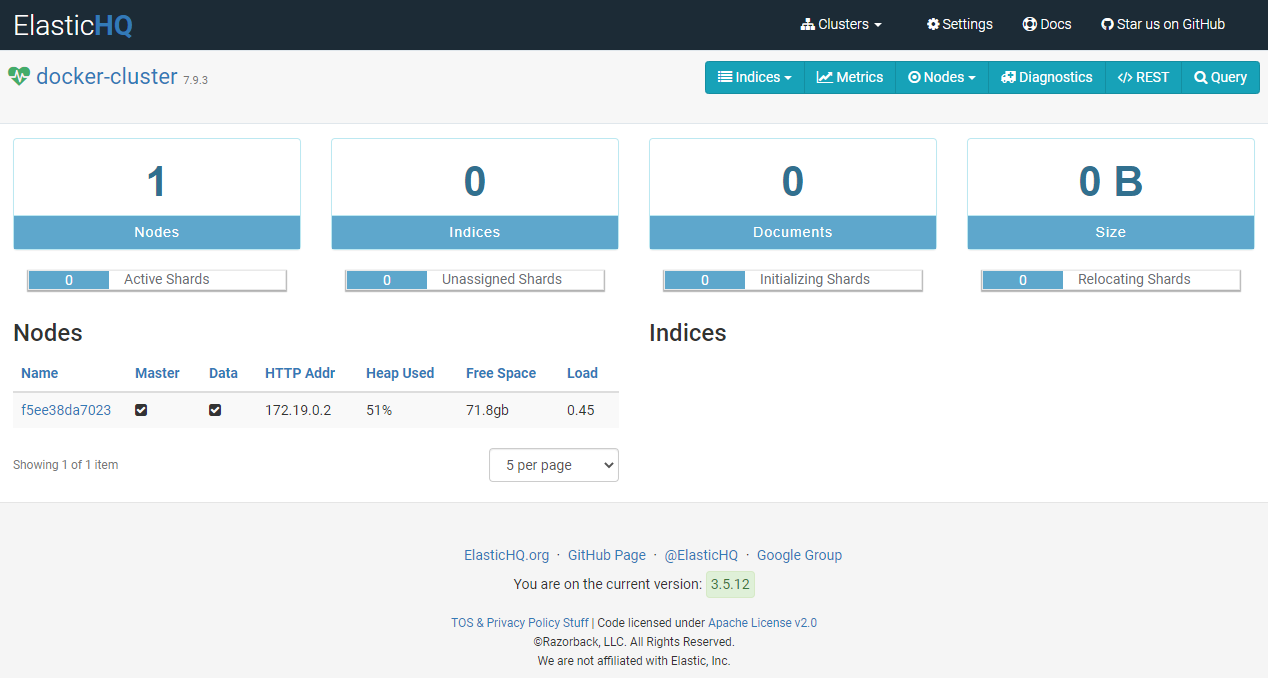Open the Query tool
Screen dimensions: 1268x678
(1220, 77)
